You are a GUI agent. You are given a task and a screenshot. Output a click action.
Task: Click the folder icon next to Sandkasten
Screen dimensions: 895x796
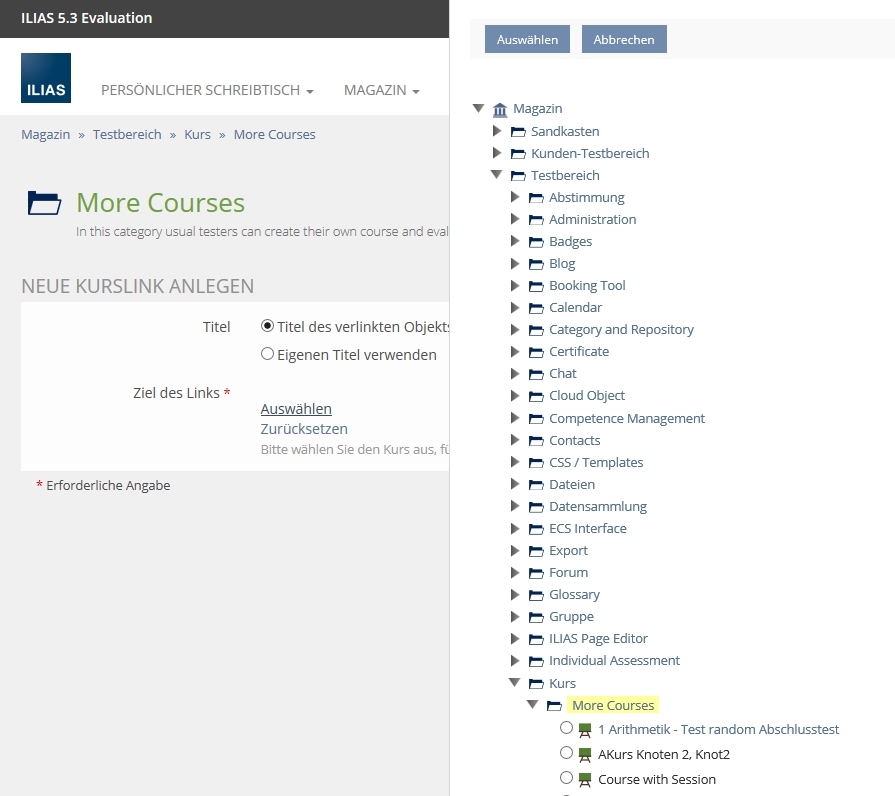[518, 131]
